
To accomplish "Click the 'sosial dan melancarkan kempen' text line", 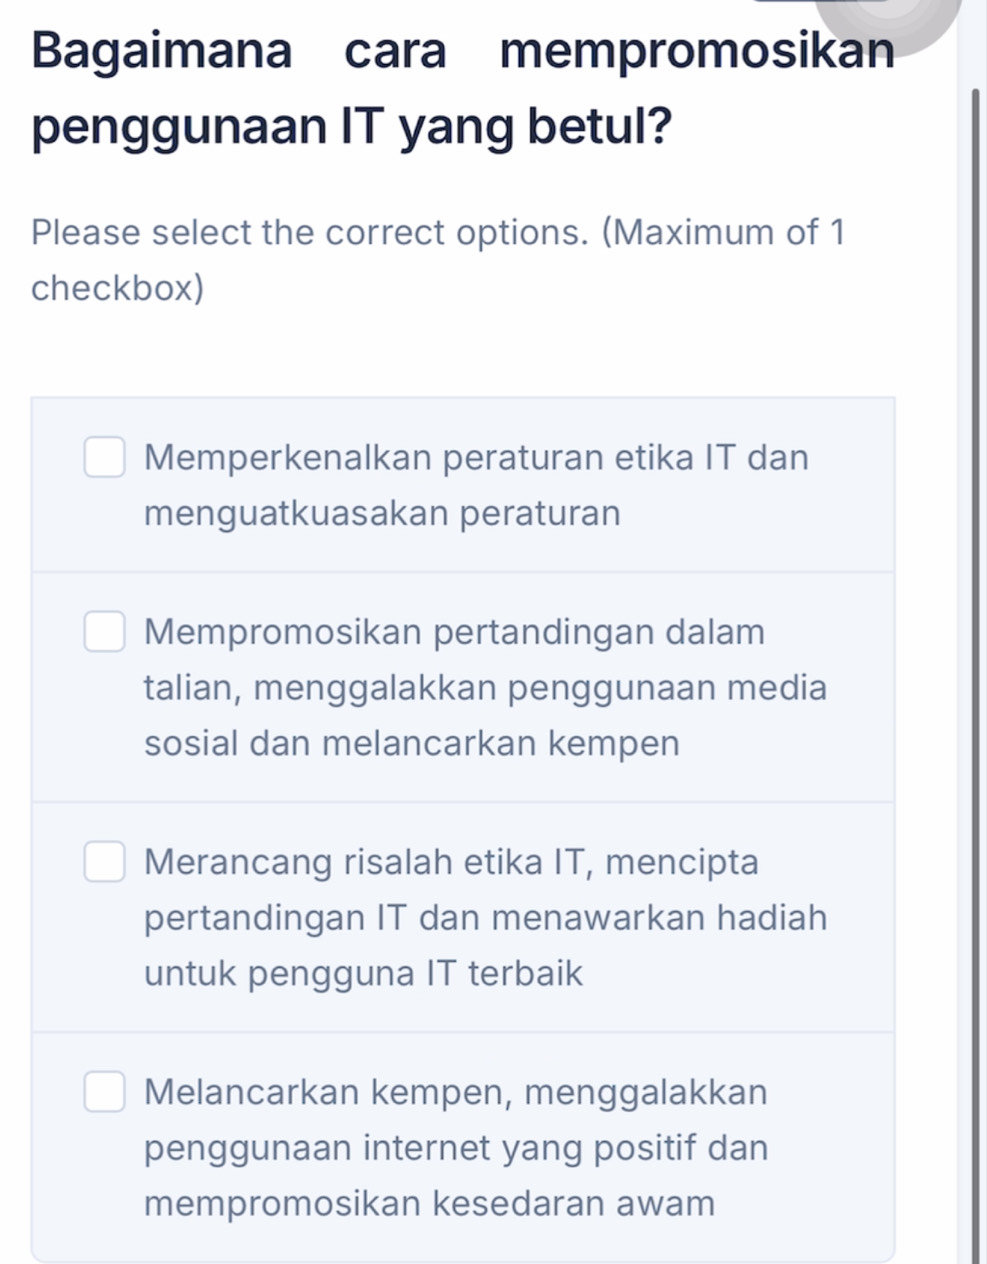I will tap(411, 744).
